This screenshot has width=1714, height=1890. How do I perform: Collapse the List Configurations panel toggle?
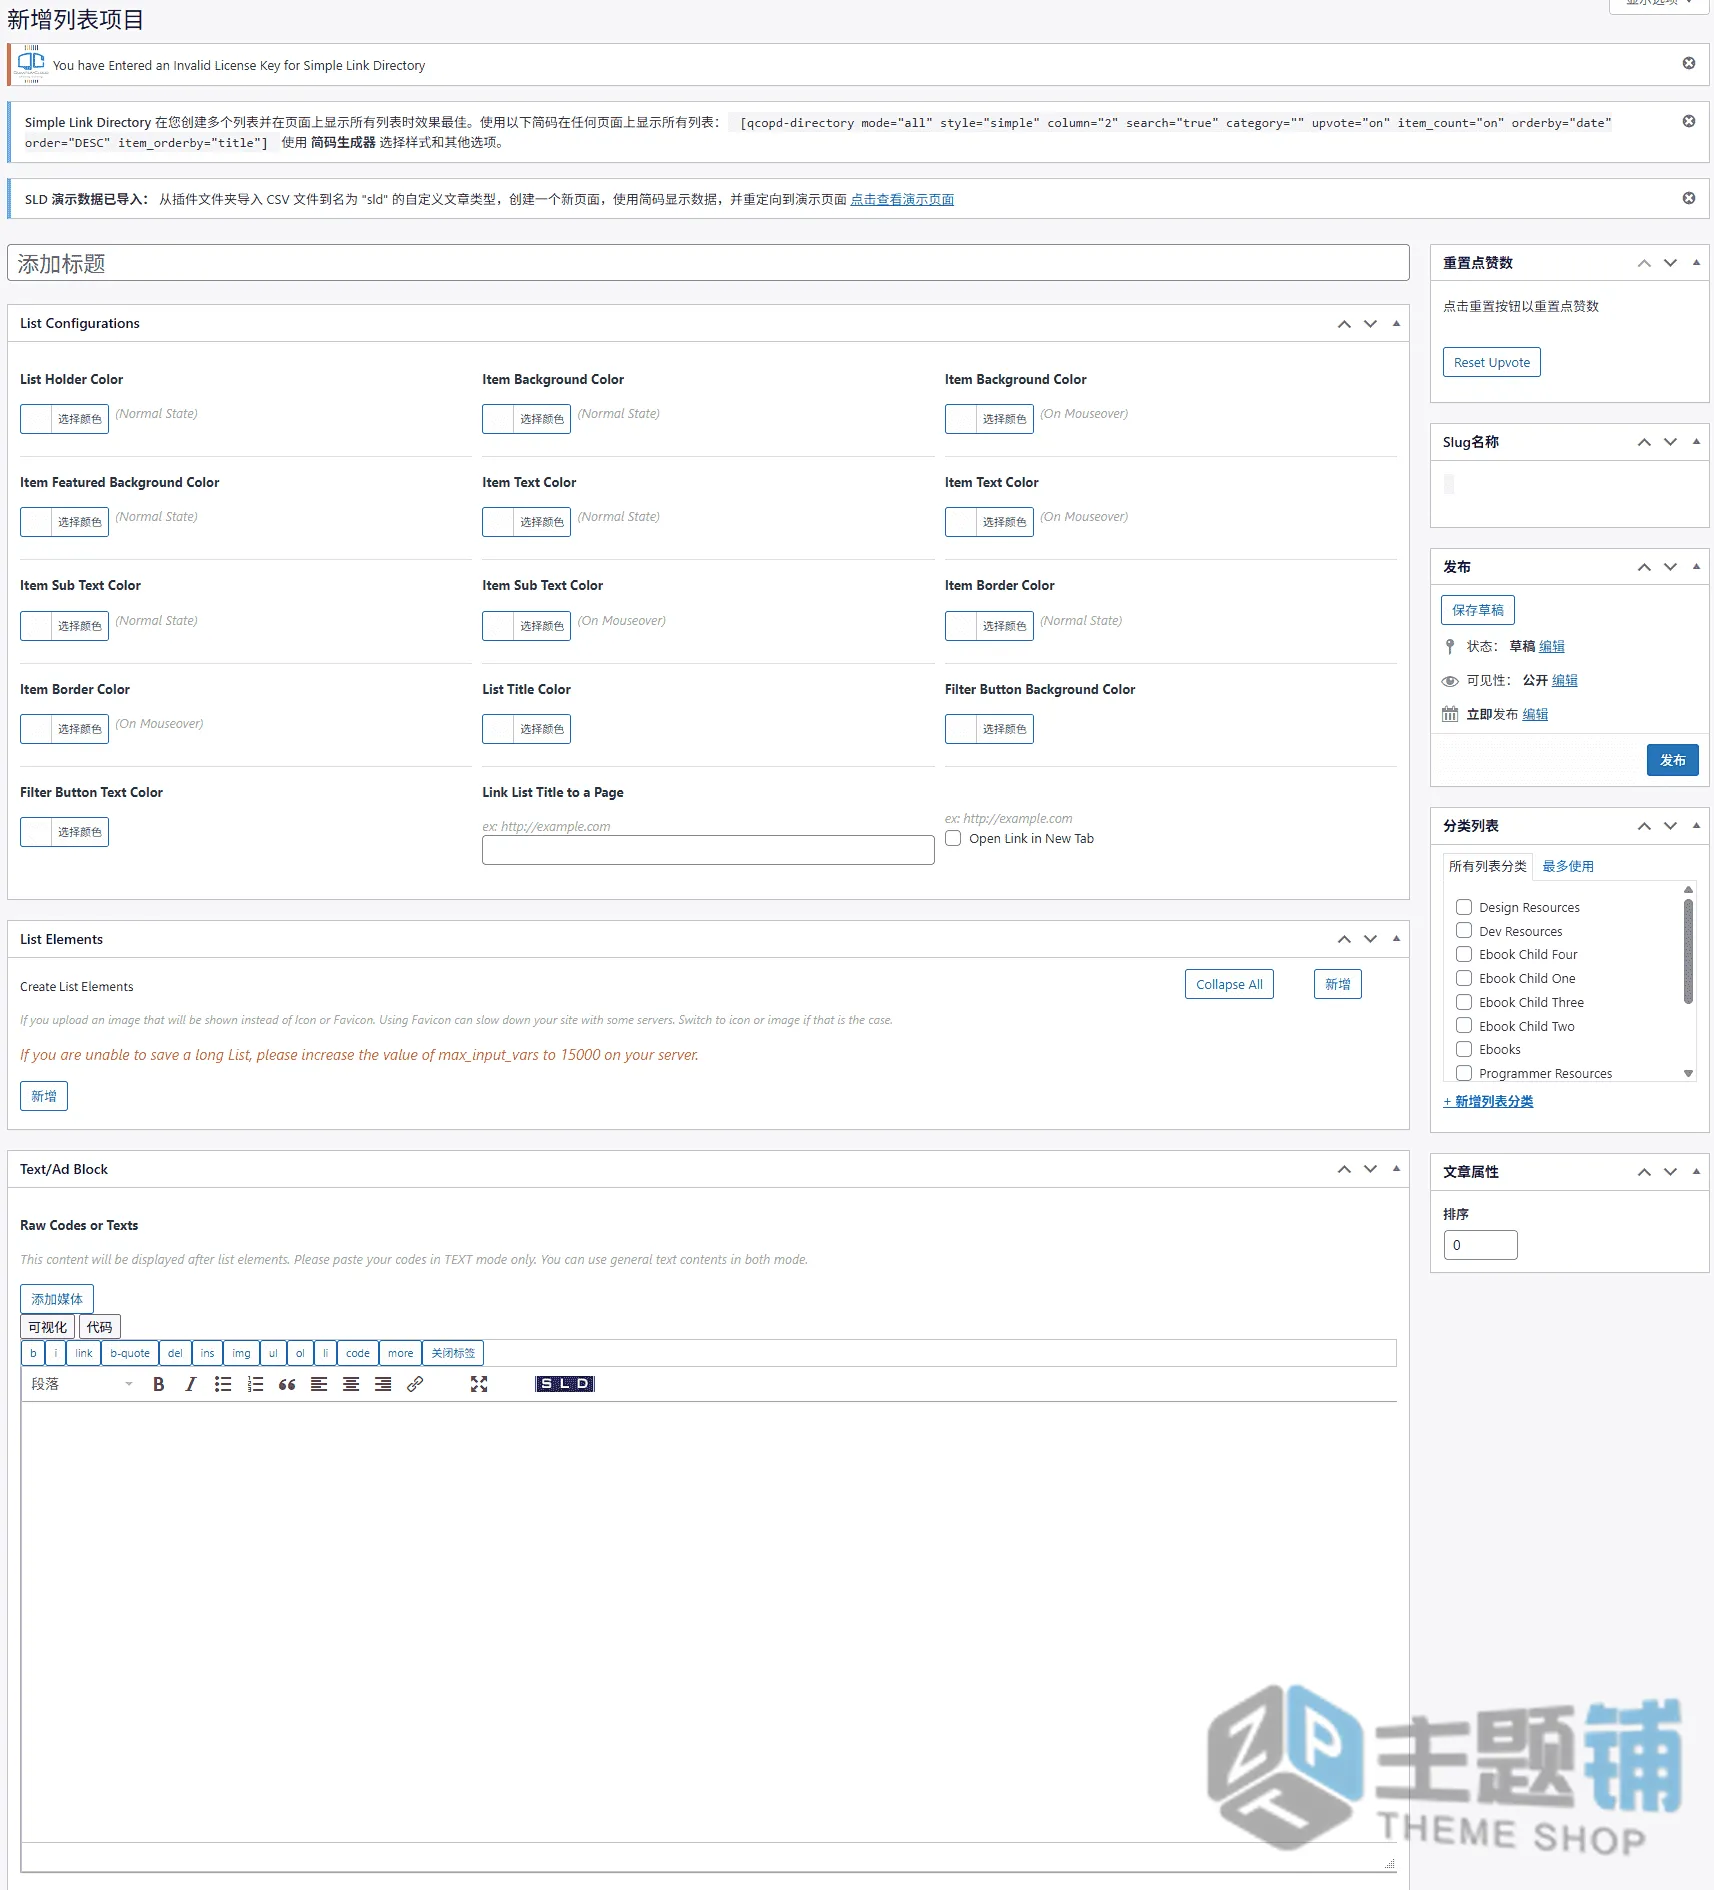click(x=1396, y=323)
